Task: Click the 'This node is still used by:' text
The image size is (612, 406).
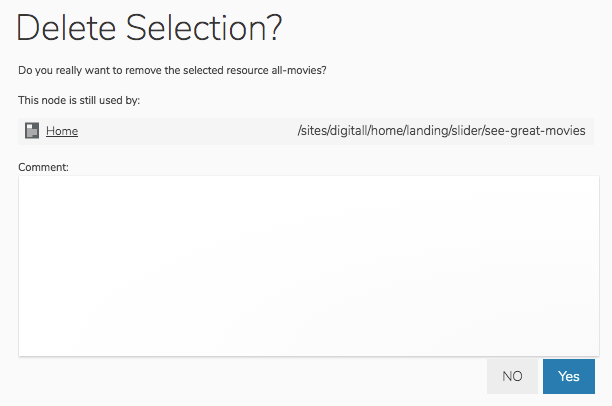Action: (x=79, y=100)
